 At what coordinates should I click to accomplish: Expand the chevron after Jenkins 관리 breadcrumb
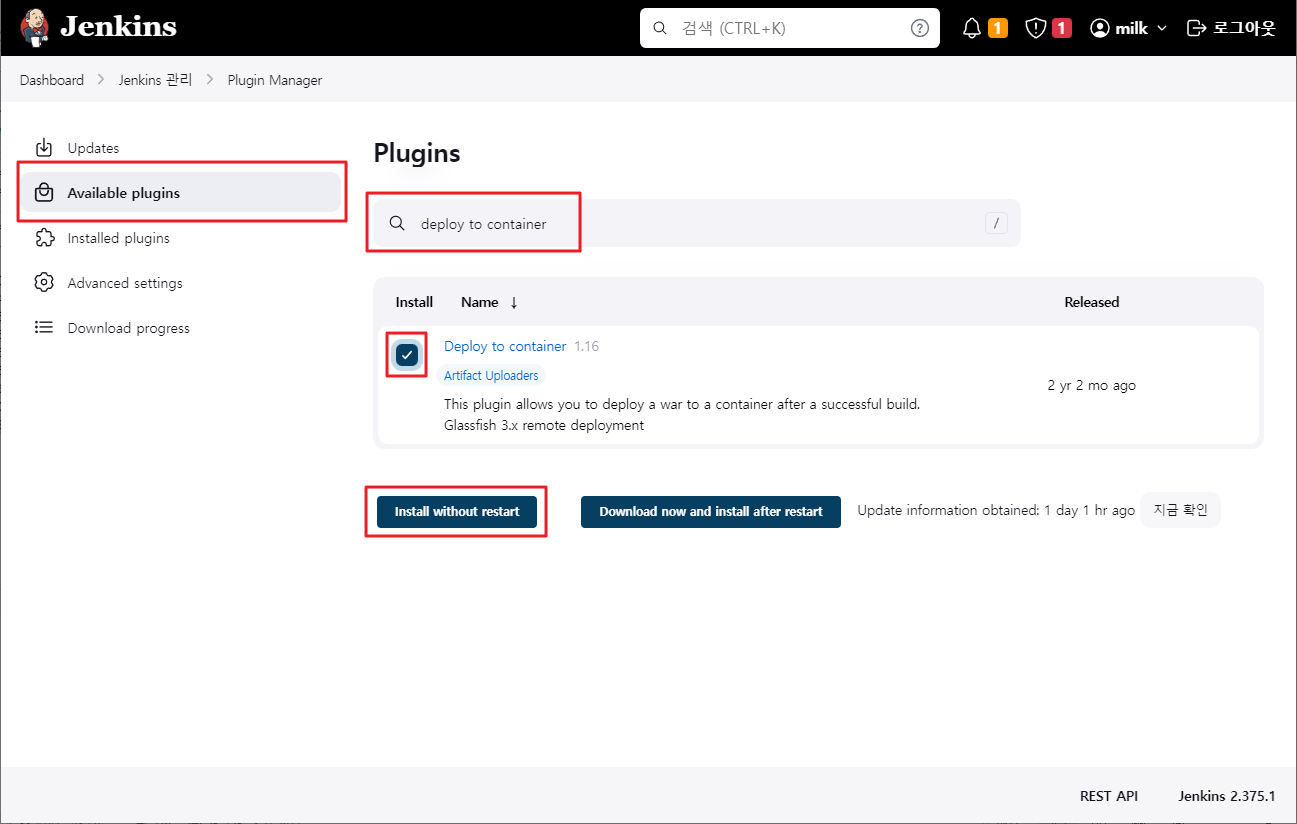pyautogui.click(x=210, y=80)
